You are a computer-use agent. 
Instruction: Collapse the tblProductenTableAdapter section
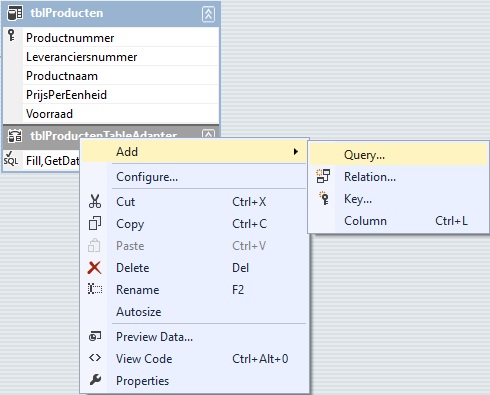click(208, 134)
